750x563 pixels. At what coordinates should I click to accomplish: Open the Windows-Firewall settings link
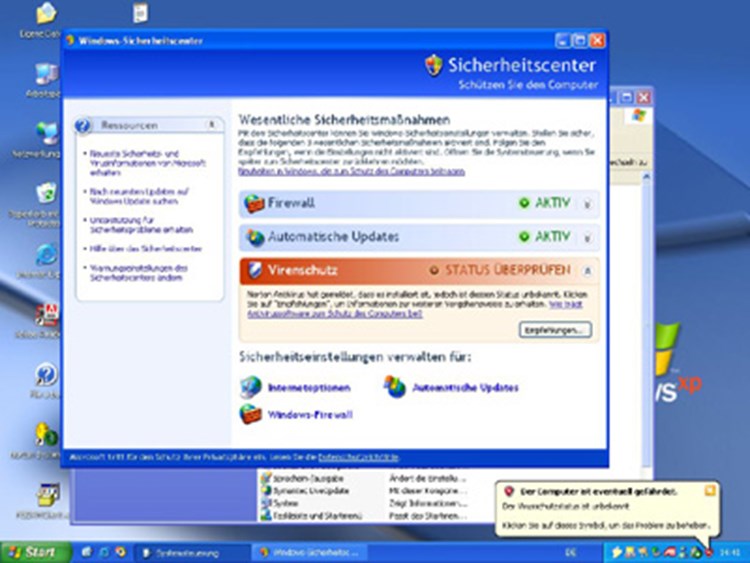pos(310,415)
